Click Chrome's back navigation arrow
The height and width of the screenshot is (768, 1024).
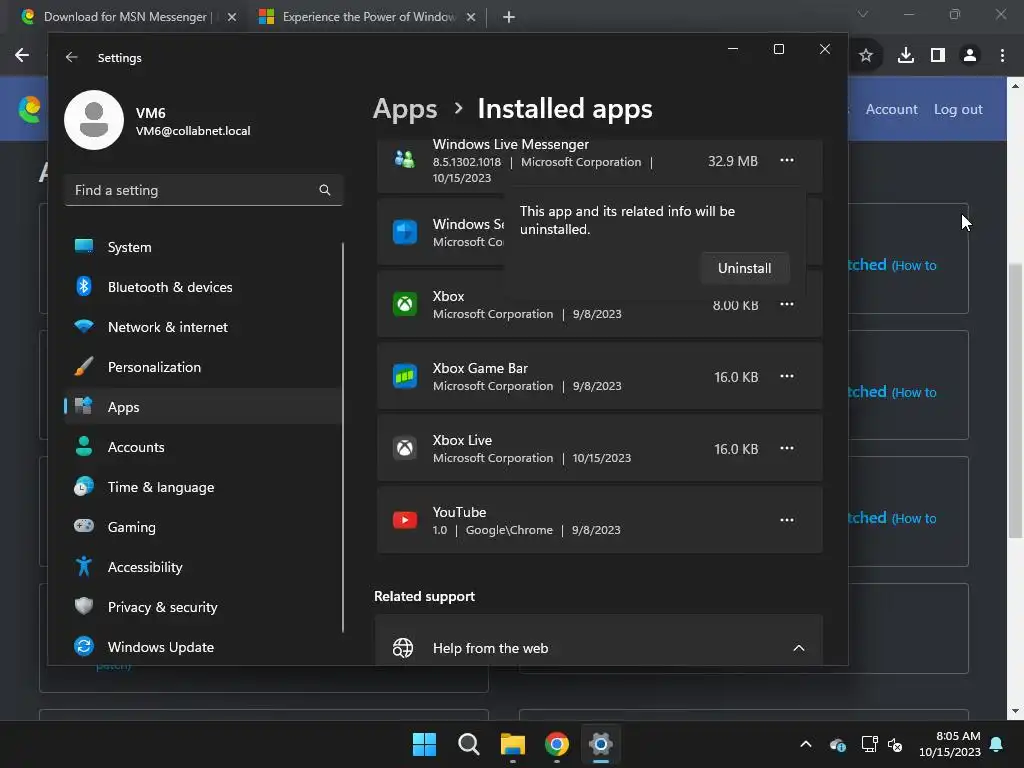click(x=22, y=56)
